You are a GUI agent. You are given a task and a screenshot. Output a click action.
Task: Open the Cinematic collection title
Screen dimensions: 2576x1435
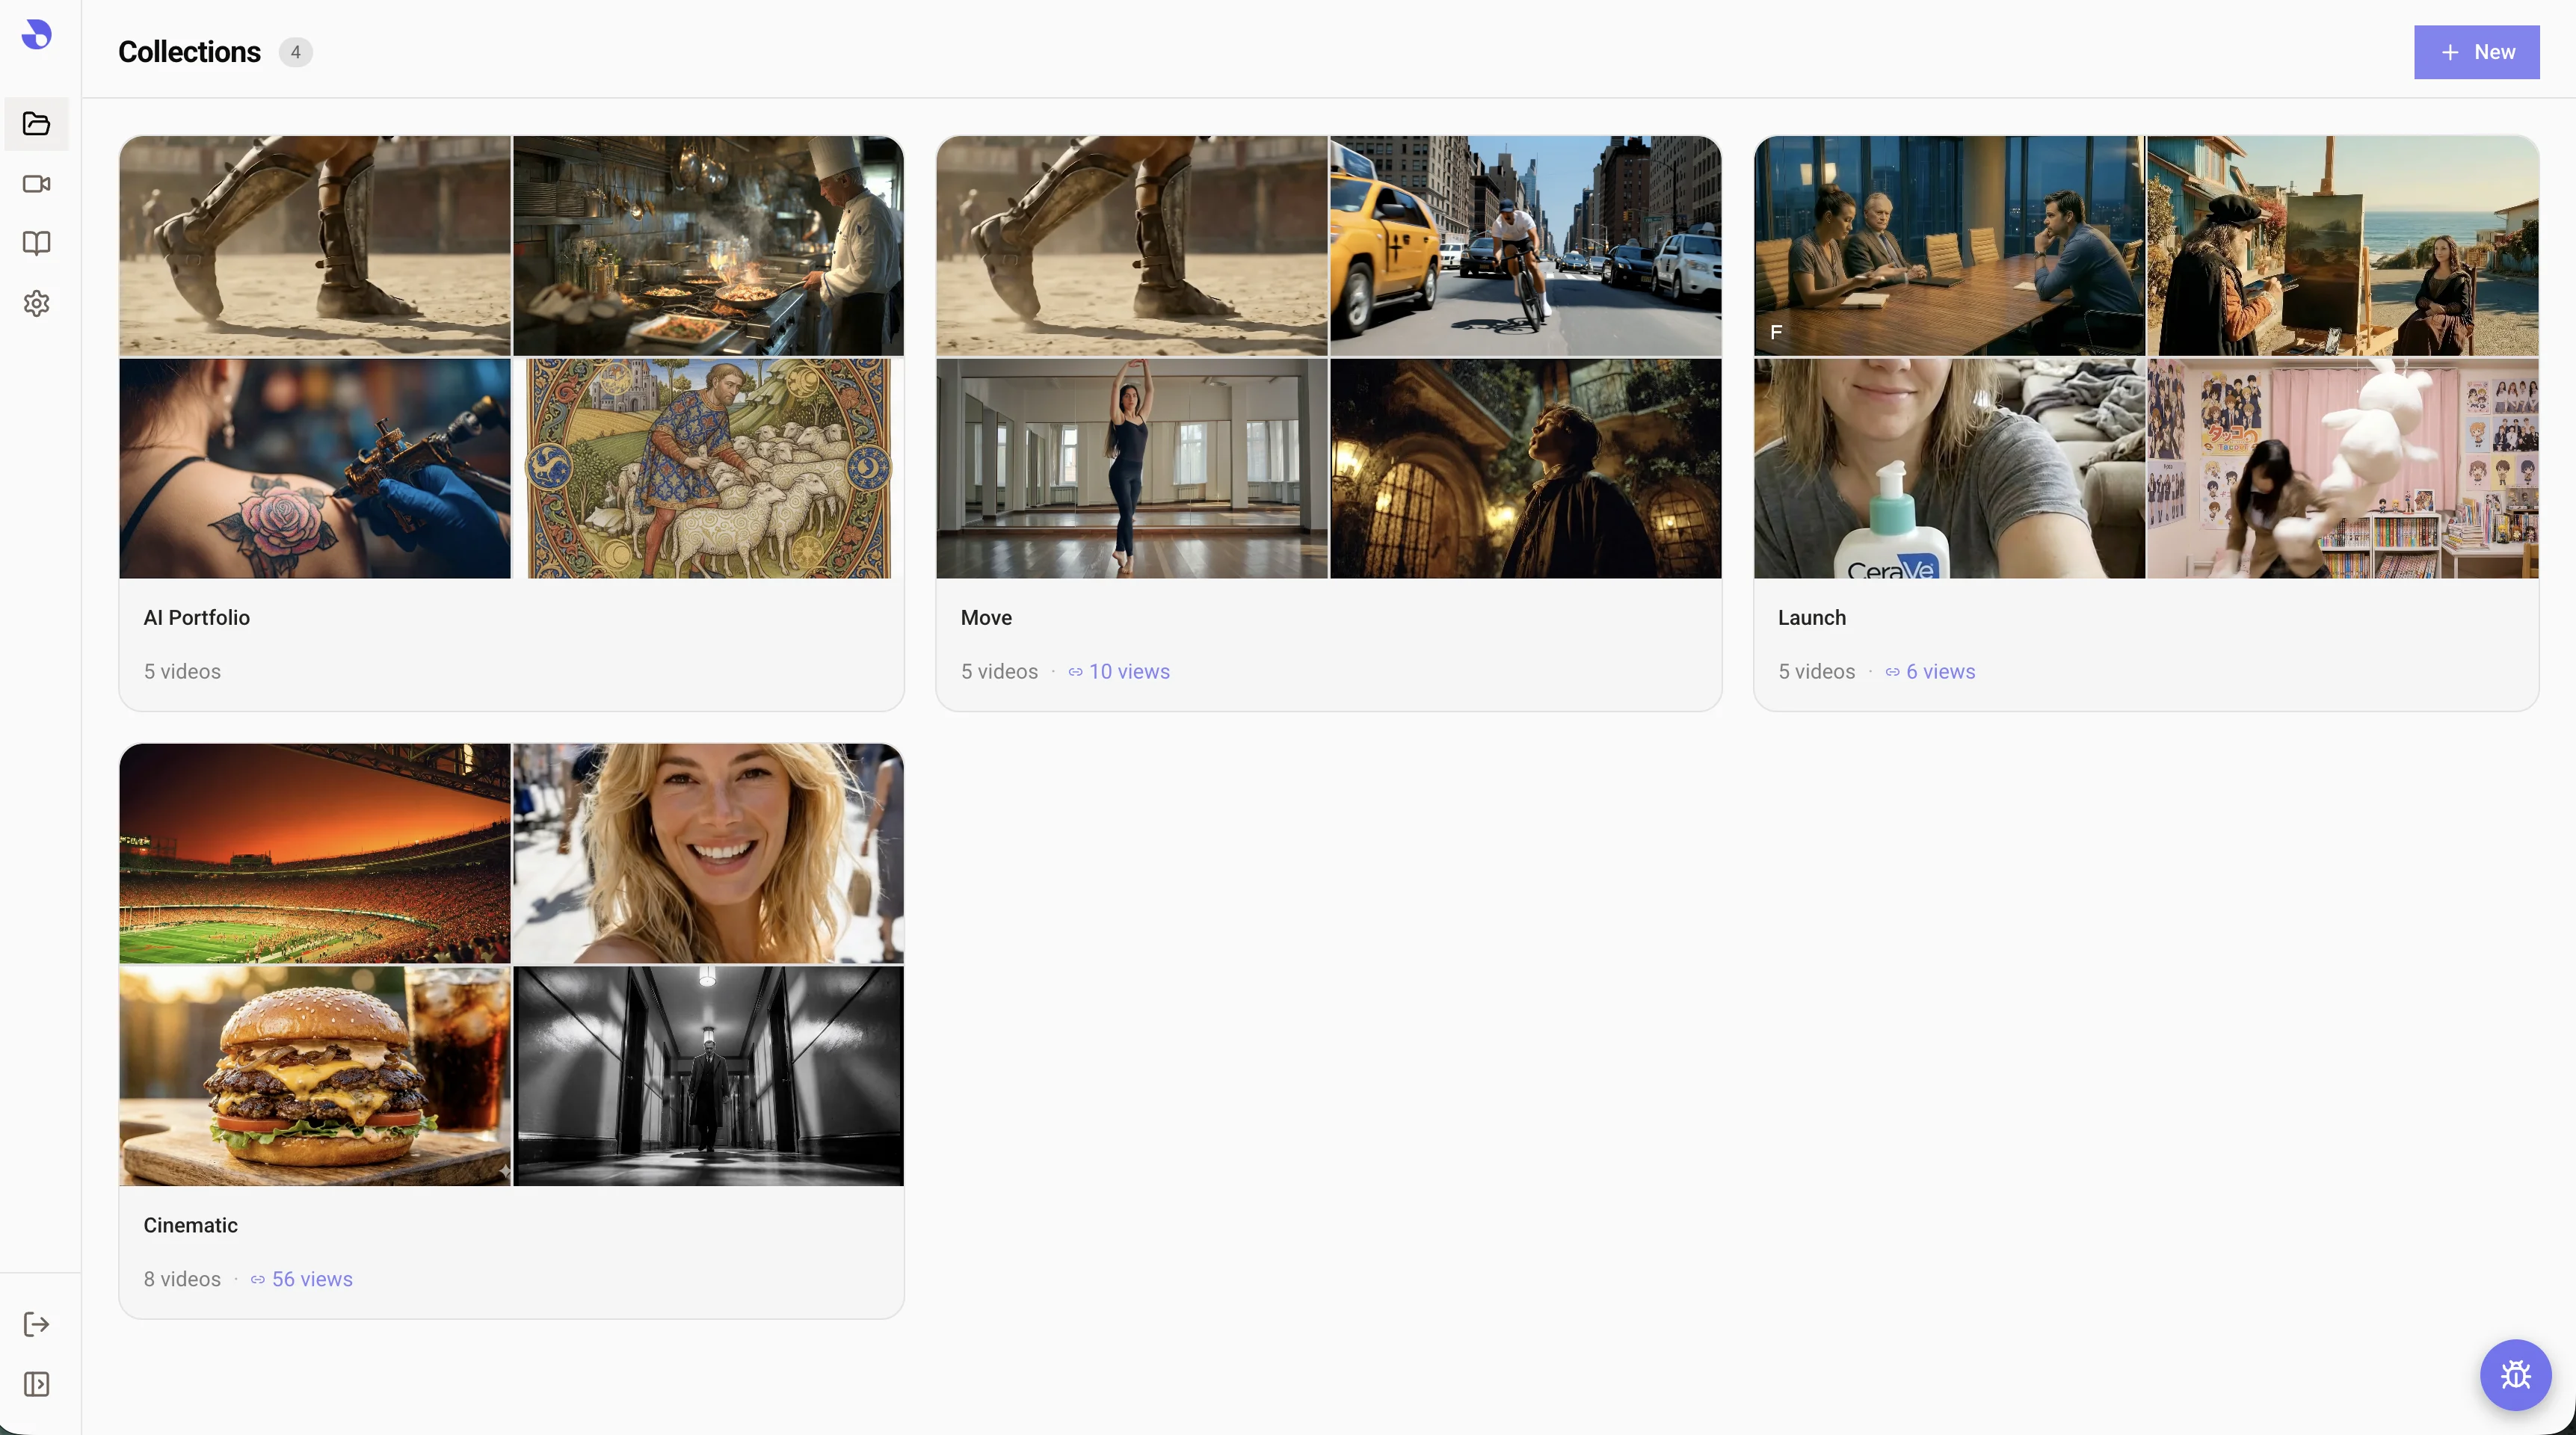pyautogui.click(x=191, y=1225)
